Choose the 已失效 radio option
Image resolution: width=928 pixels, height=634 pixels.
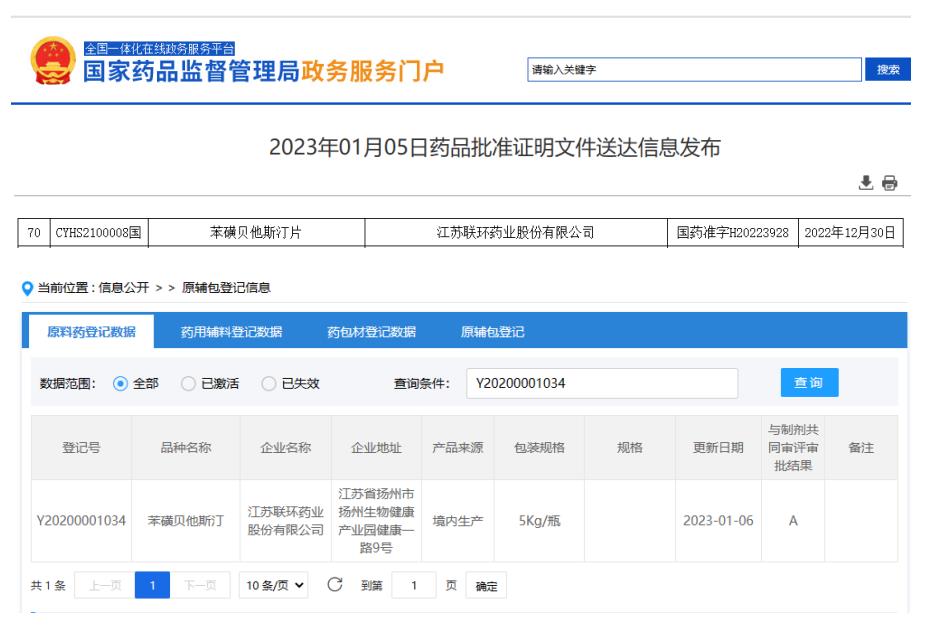[x=267, y=383]
